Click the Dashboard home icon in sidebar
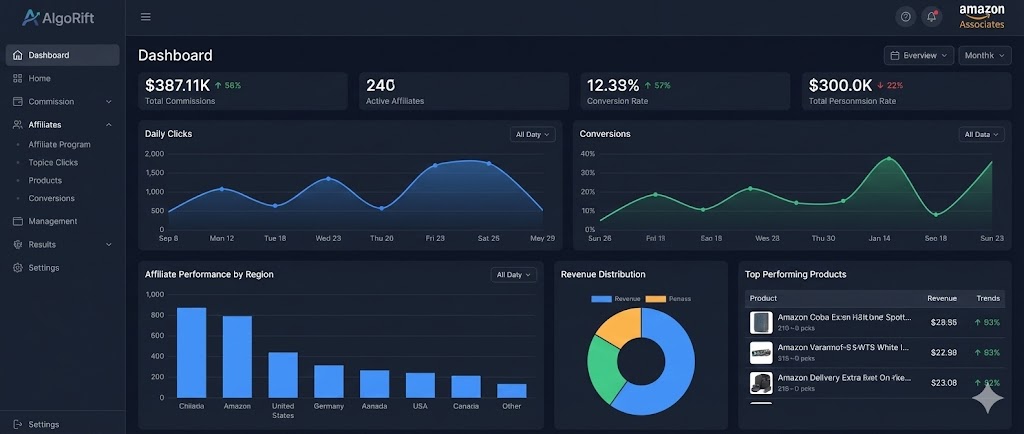 pos(18,55)
